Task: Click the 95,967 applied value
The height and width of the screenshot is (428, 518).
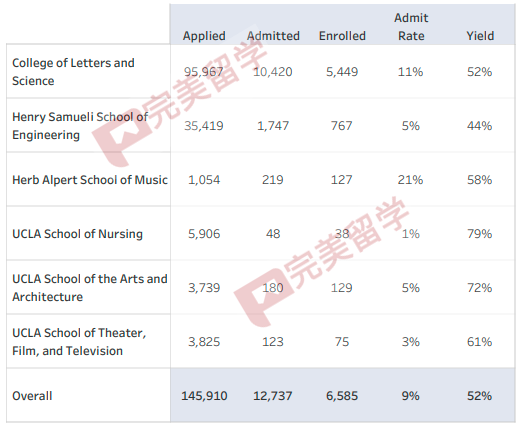Action: (204, 72)
